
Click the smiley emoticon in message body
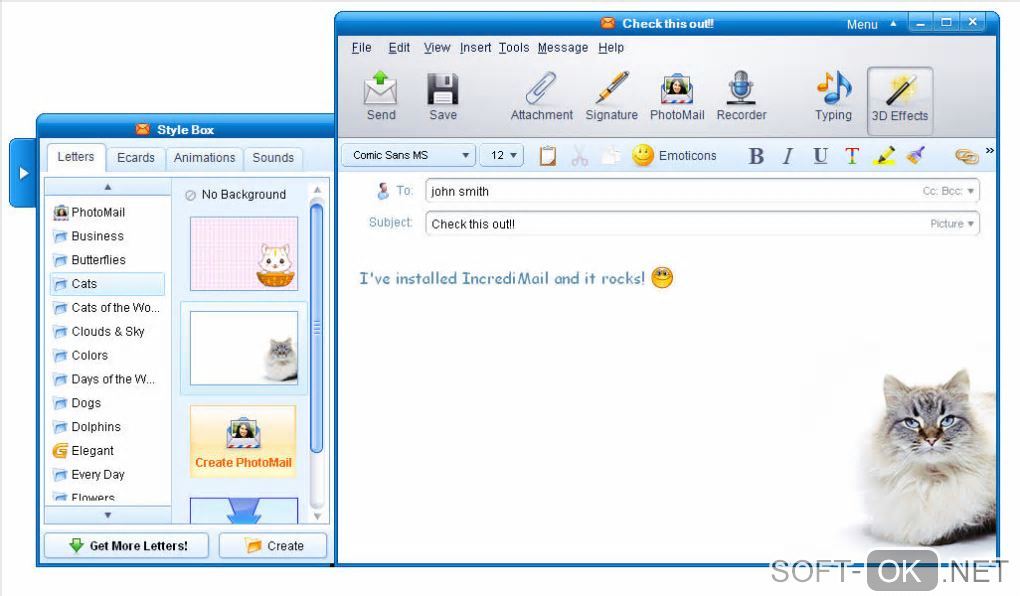(x=662, y=278)
